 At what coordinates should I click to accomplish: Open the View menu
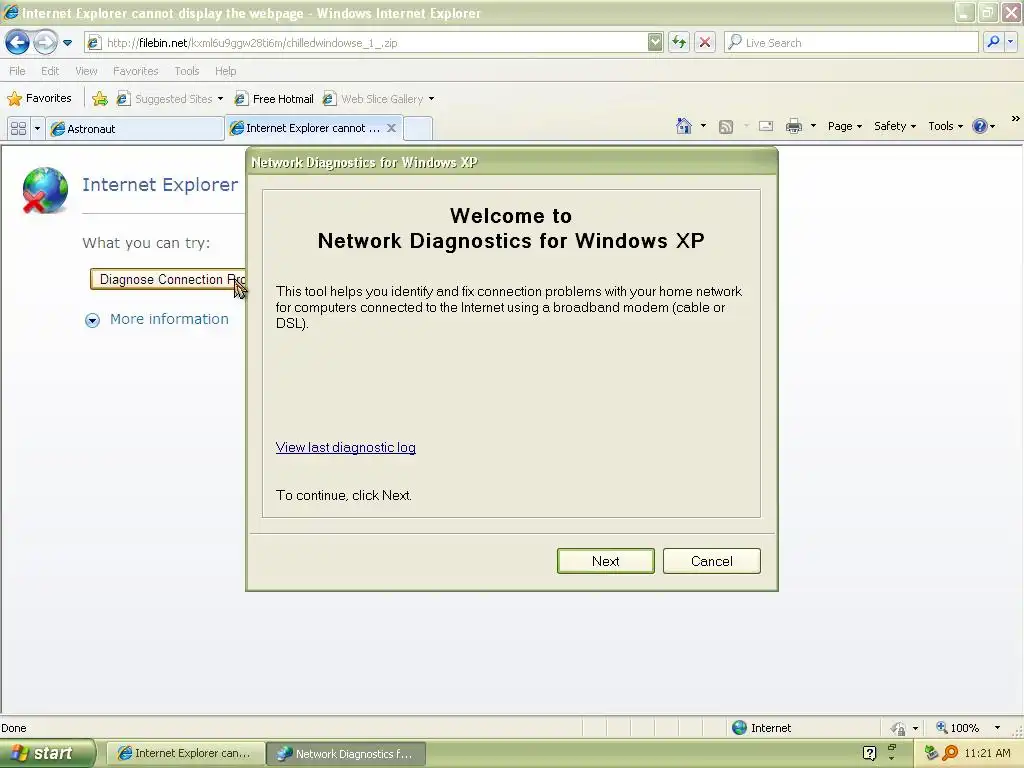[86, 71]
